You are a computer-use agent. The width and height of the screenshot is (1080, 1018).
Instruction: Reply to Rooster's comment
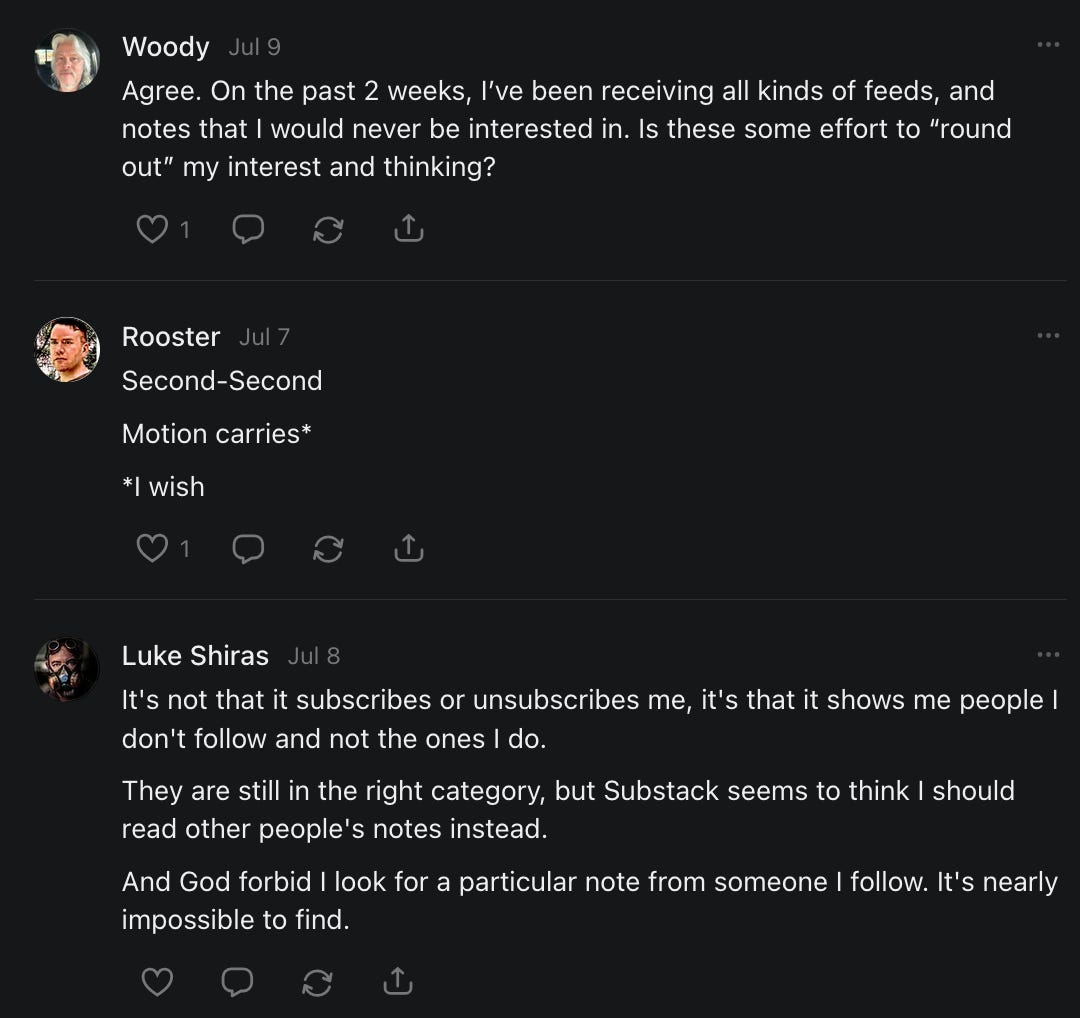248,548
